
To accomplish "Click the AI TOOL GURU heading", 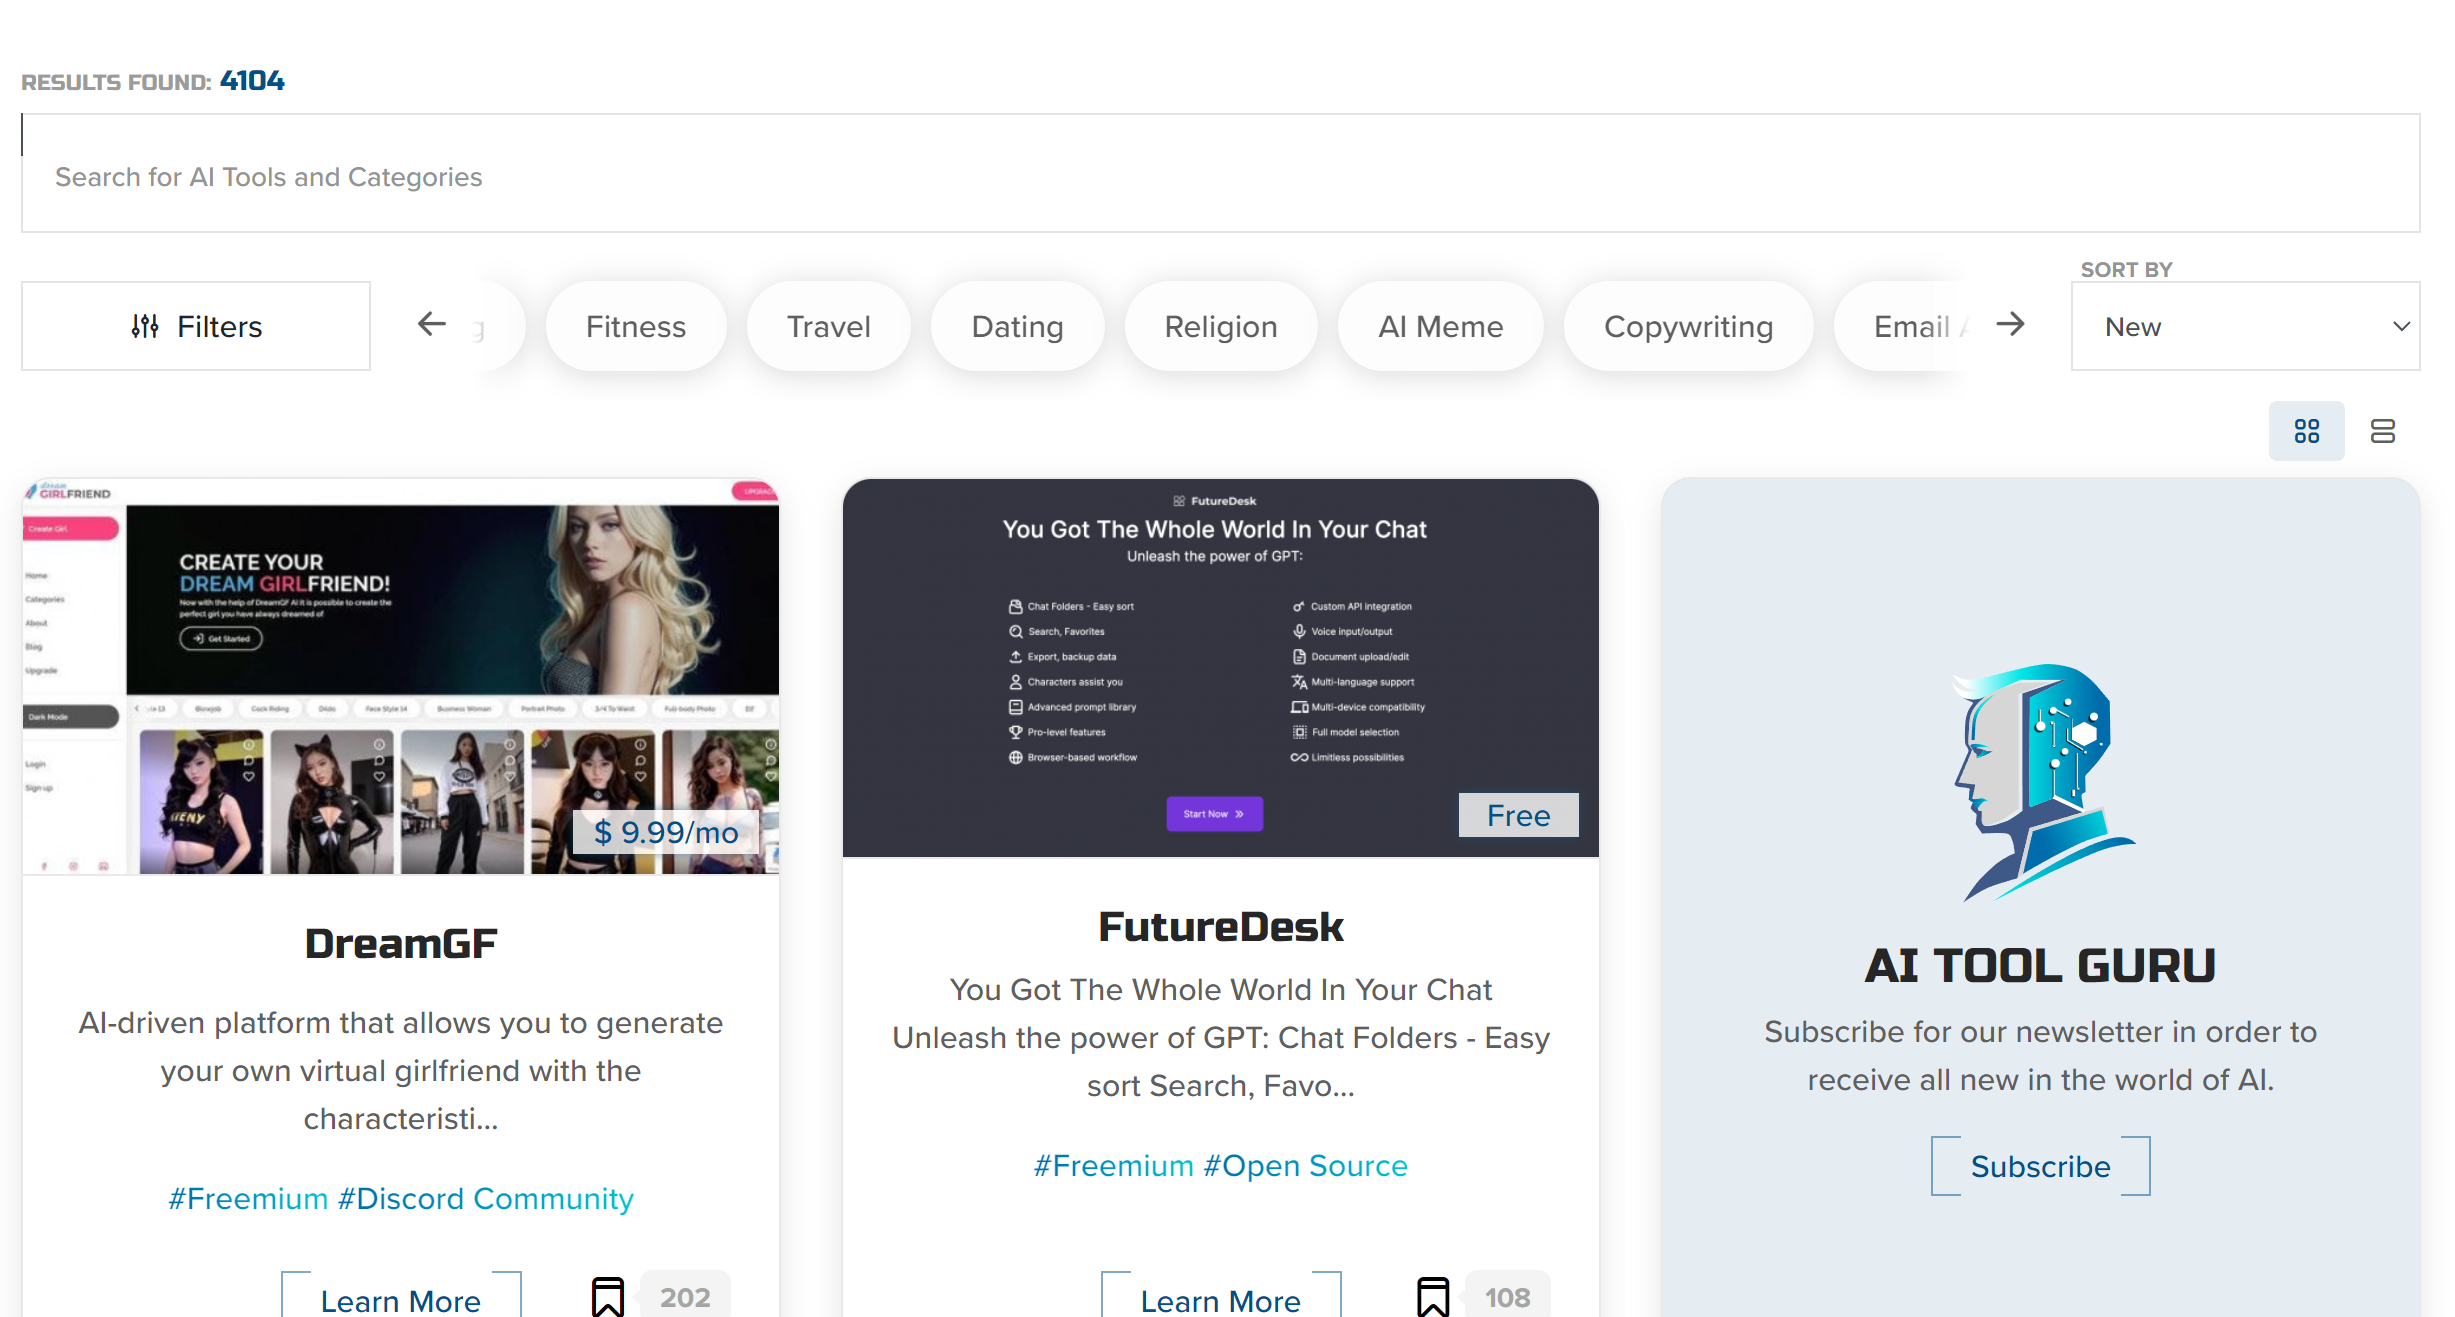I will tap(2041, 965).
